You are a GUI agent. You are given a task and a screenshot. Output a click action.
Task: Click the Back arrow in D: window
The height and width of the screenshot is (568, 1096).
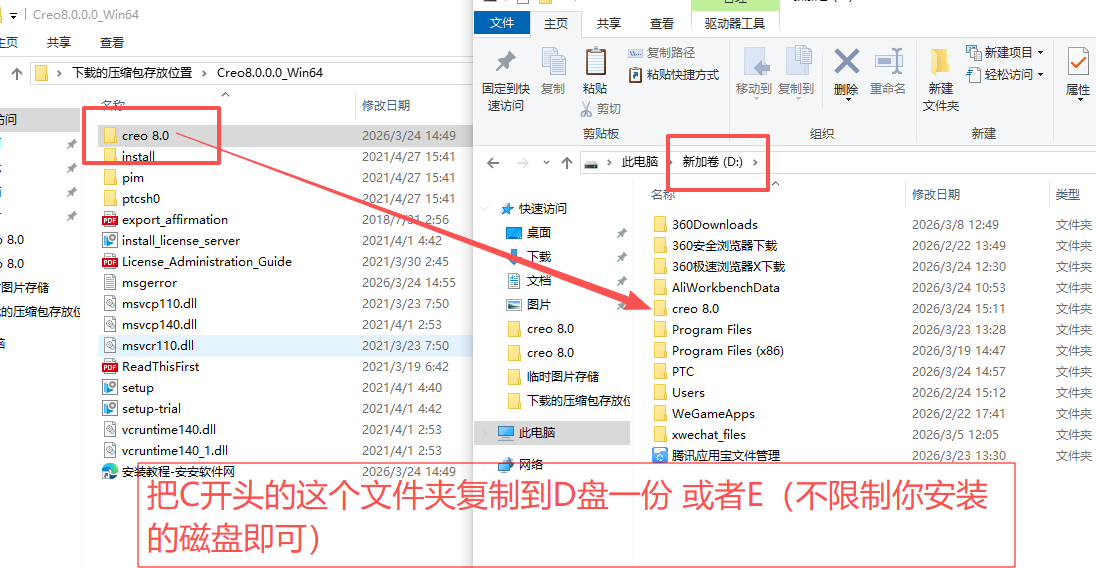(x=493, y=163)
